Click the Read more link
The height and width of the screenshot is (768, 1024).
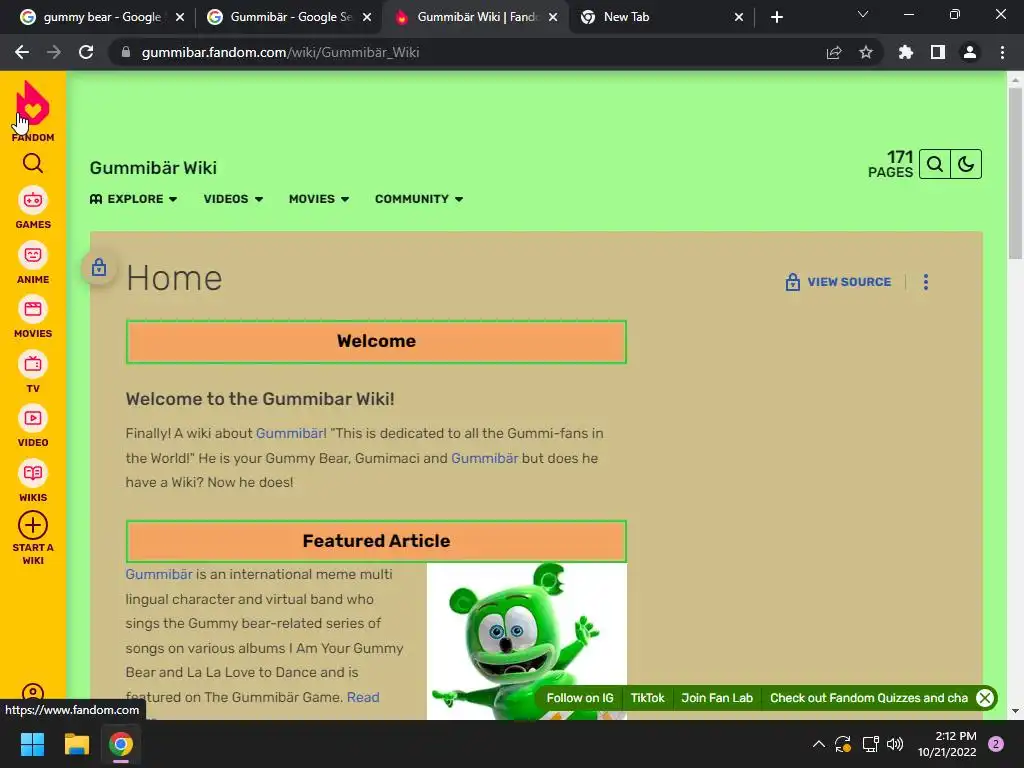click(x=363, y=697)
